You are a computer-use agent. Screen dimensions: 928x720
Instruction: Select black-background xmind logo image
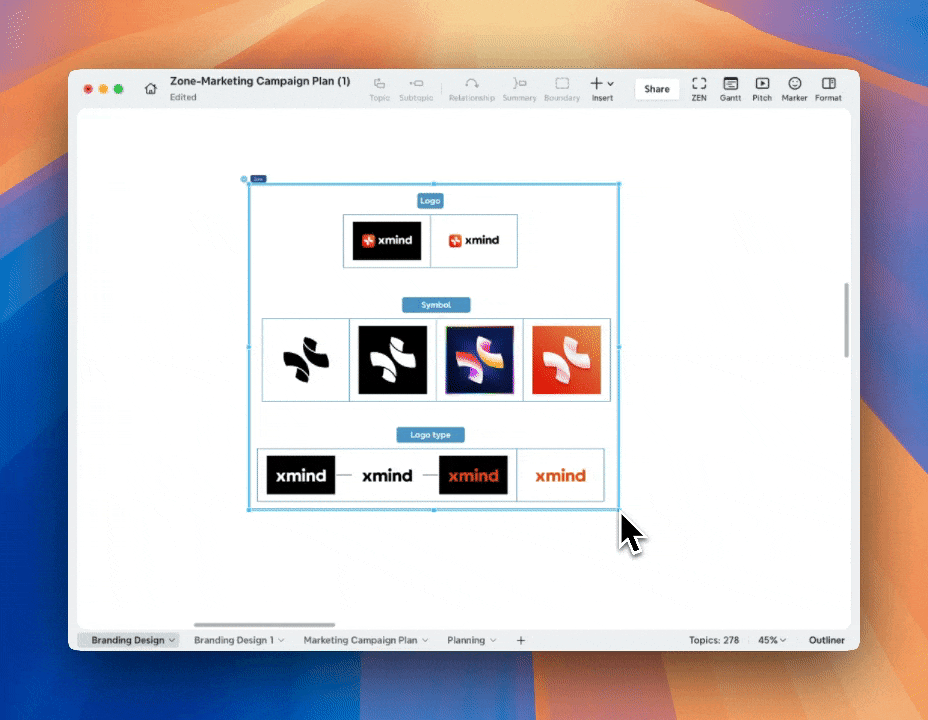pyautogui.click(x=387, y=241)
